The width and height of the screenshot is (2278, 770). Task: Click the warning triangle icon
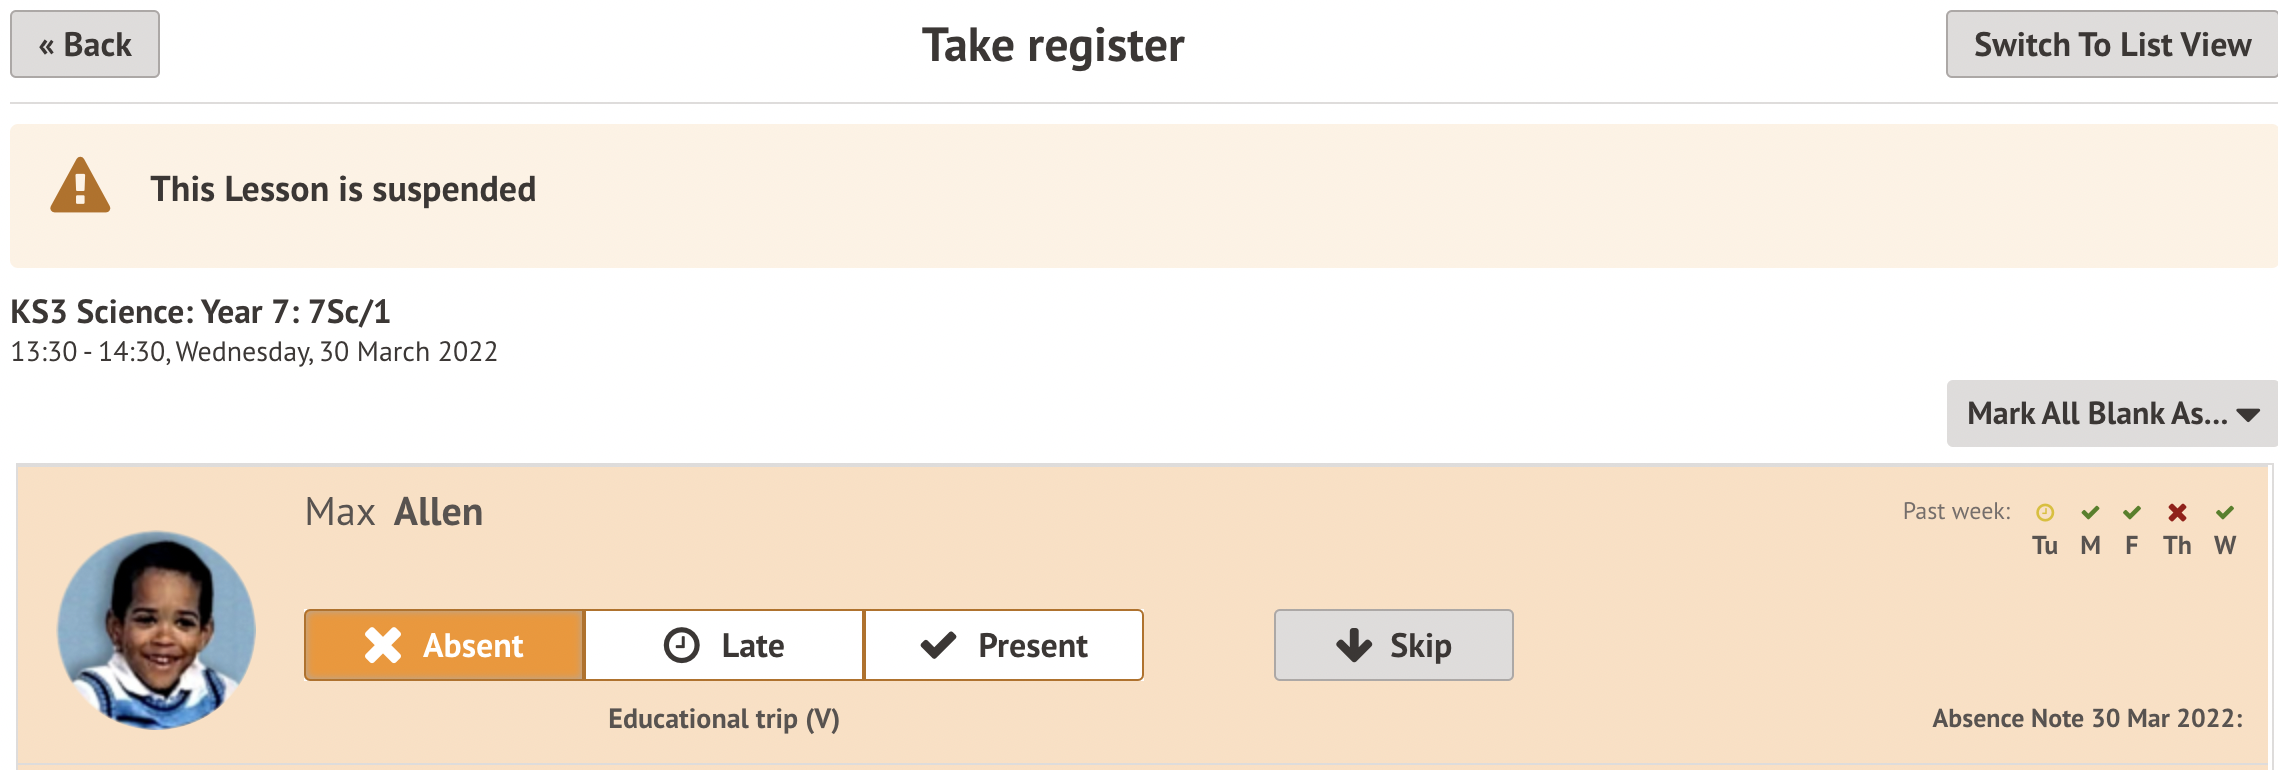click(x=80, y=186)
